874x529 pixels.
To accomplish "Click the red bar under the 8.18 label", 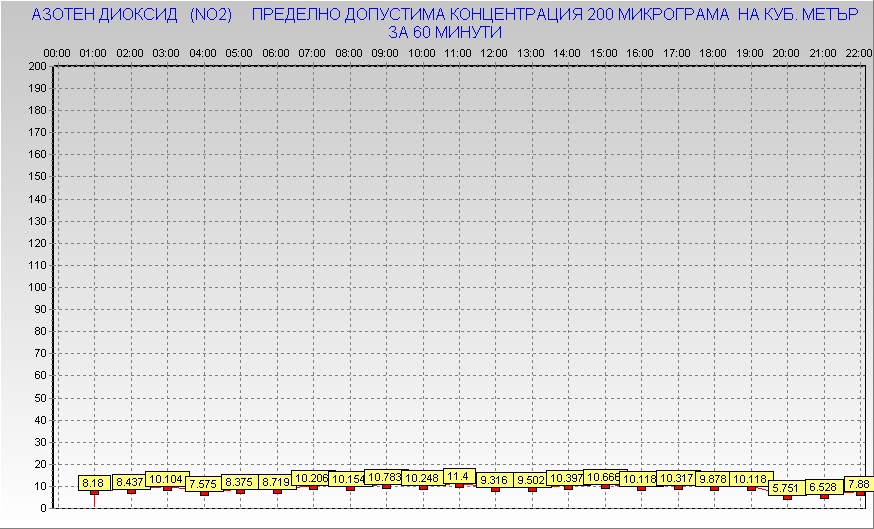I will tap(94, 493).
